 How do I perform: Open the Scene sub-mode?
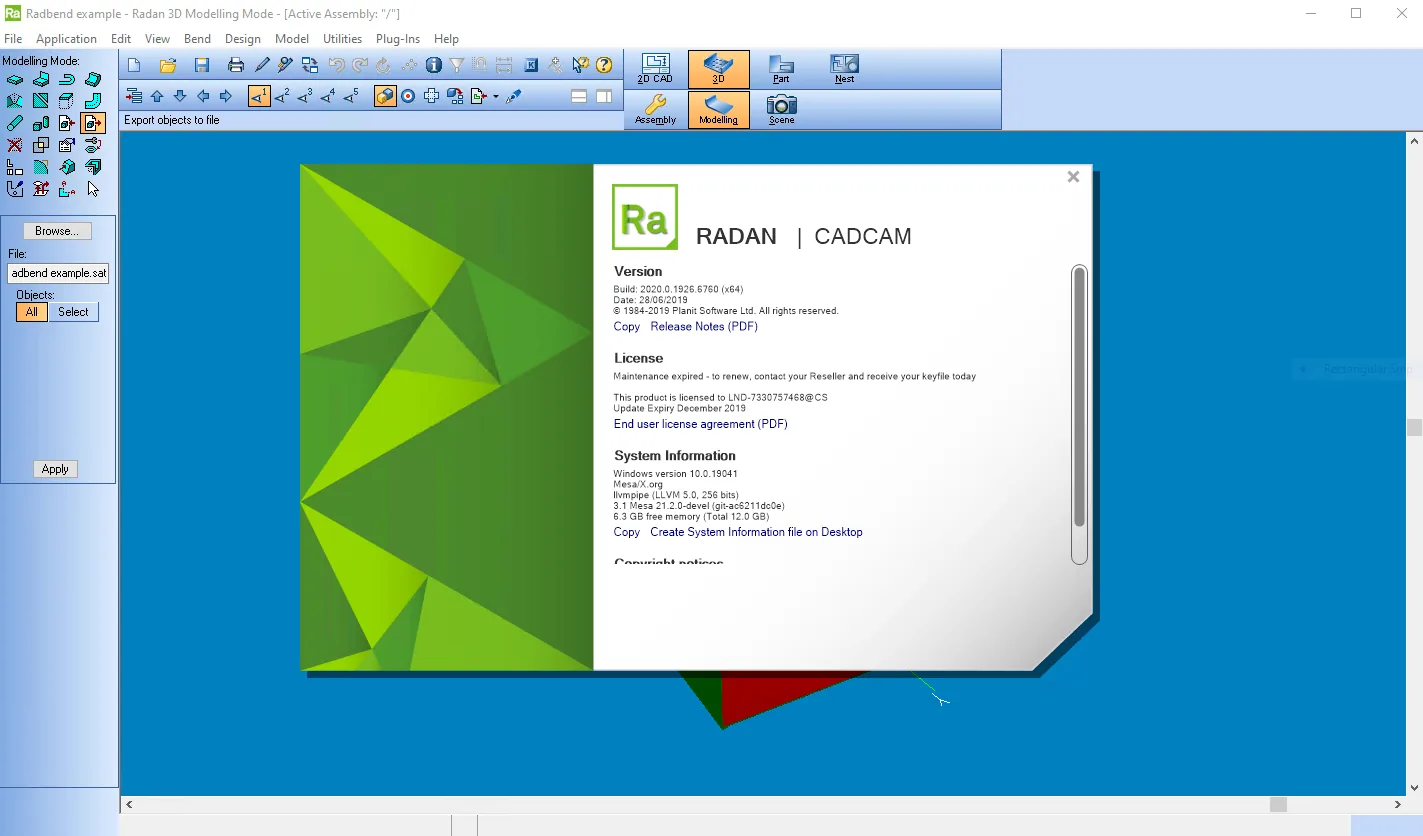[x=781, y=109]
